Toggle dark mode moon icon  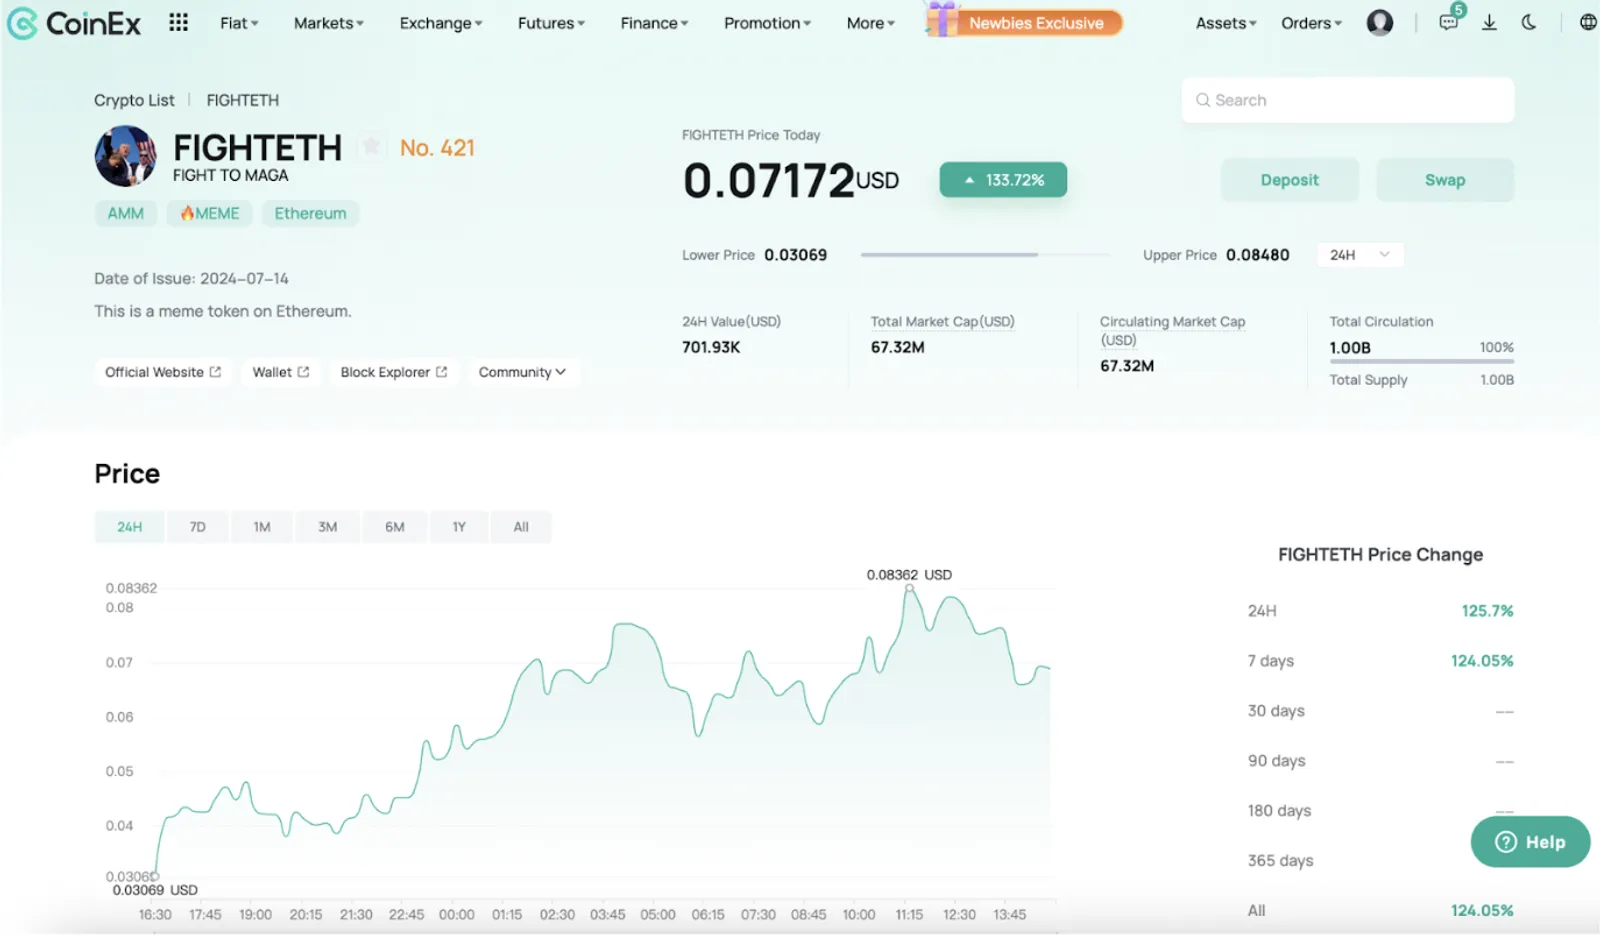click(x=1529, y=22)
